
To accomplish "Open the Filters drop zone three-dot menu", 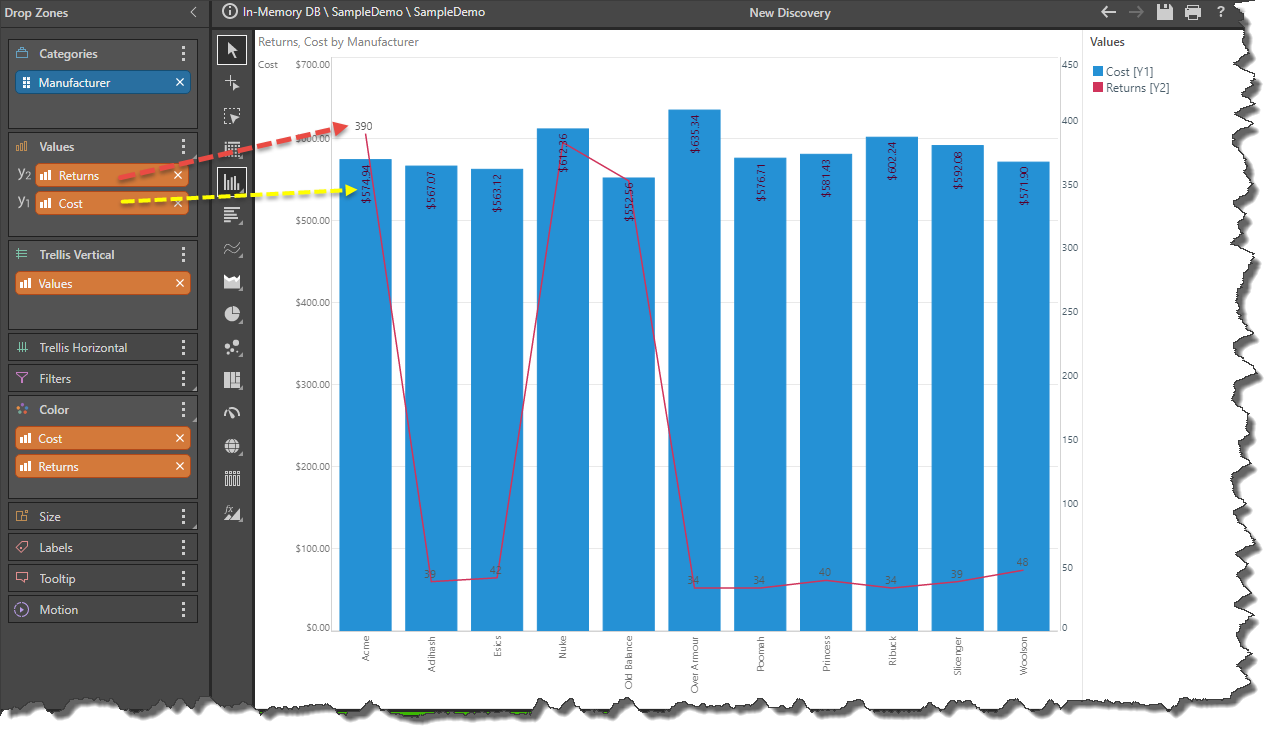I will 183,378.
